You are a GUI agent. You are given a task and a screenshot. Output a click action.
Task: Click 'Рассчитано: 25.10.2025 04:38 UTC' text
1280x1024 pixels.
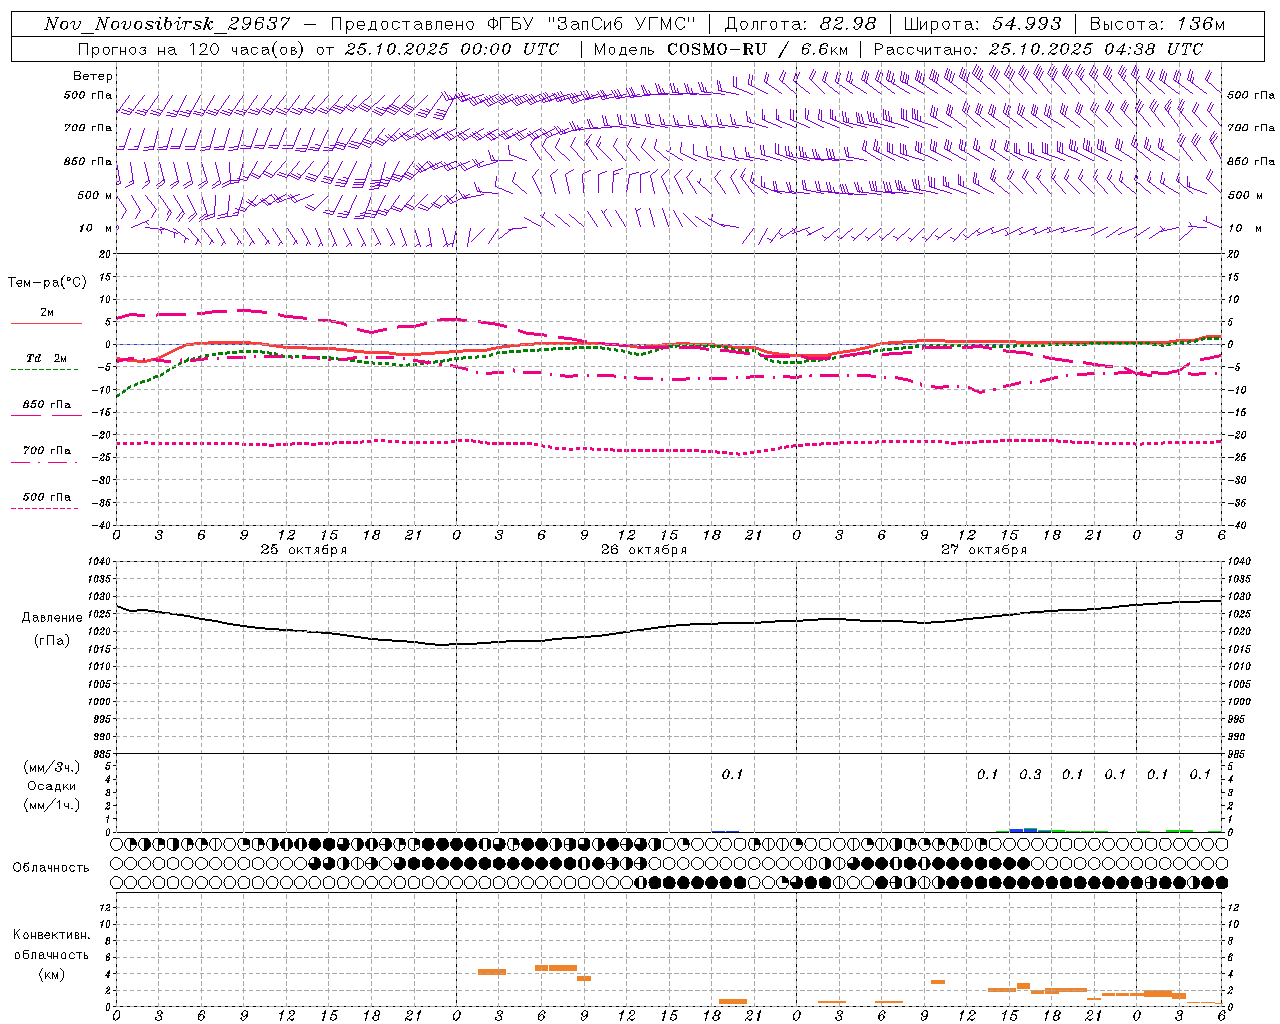[1038, 49]
